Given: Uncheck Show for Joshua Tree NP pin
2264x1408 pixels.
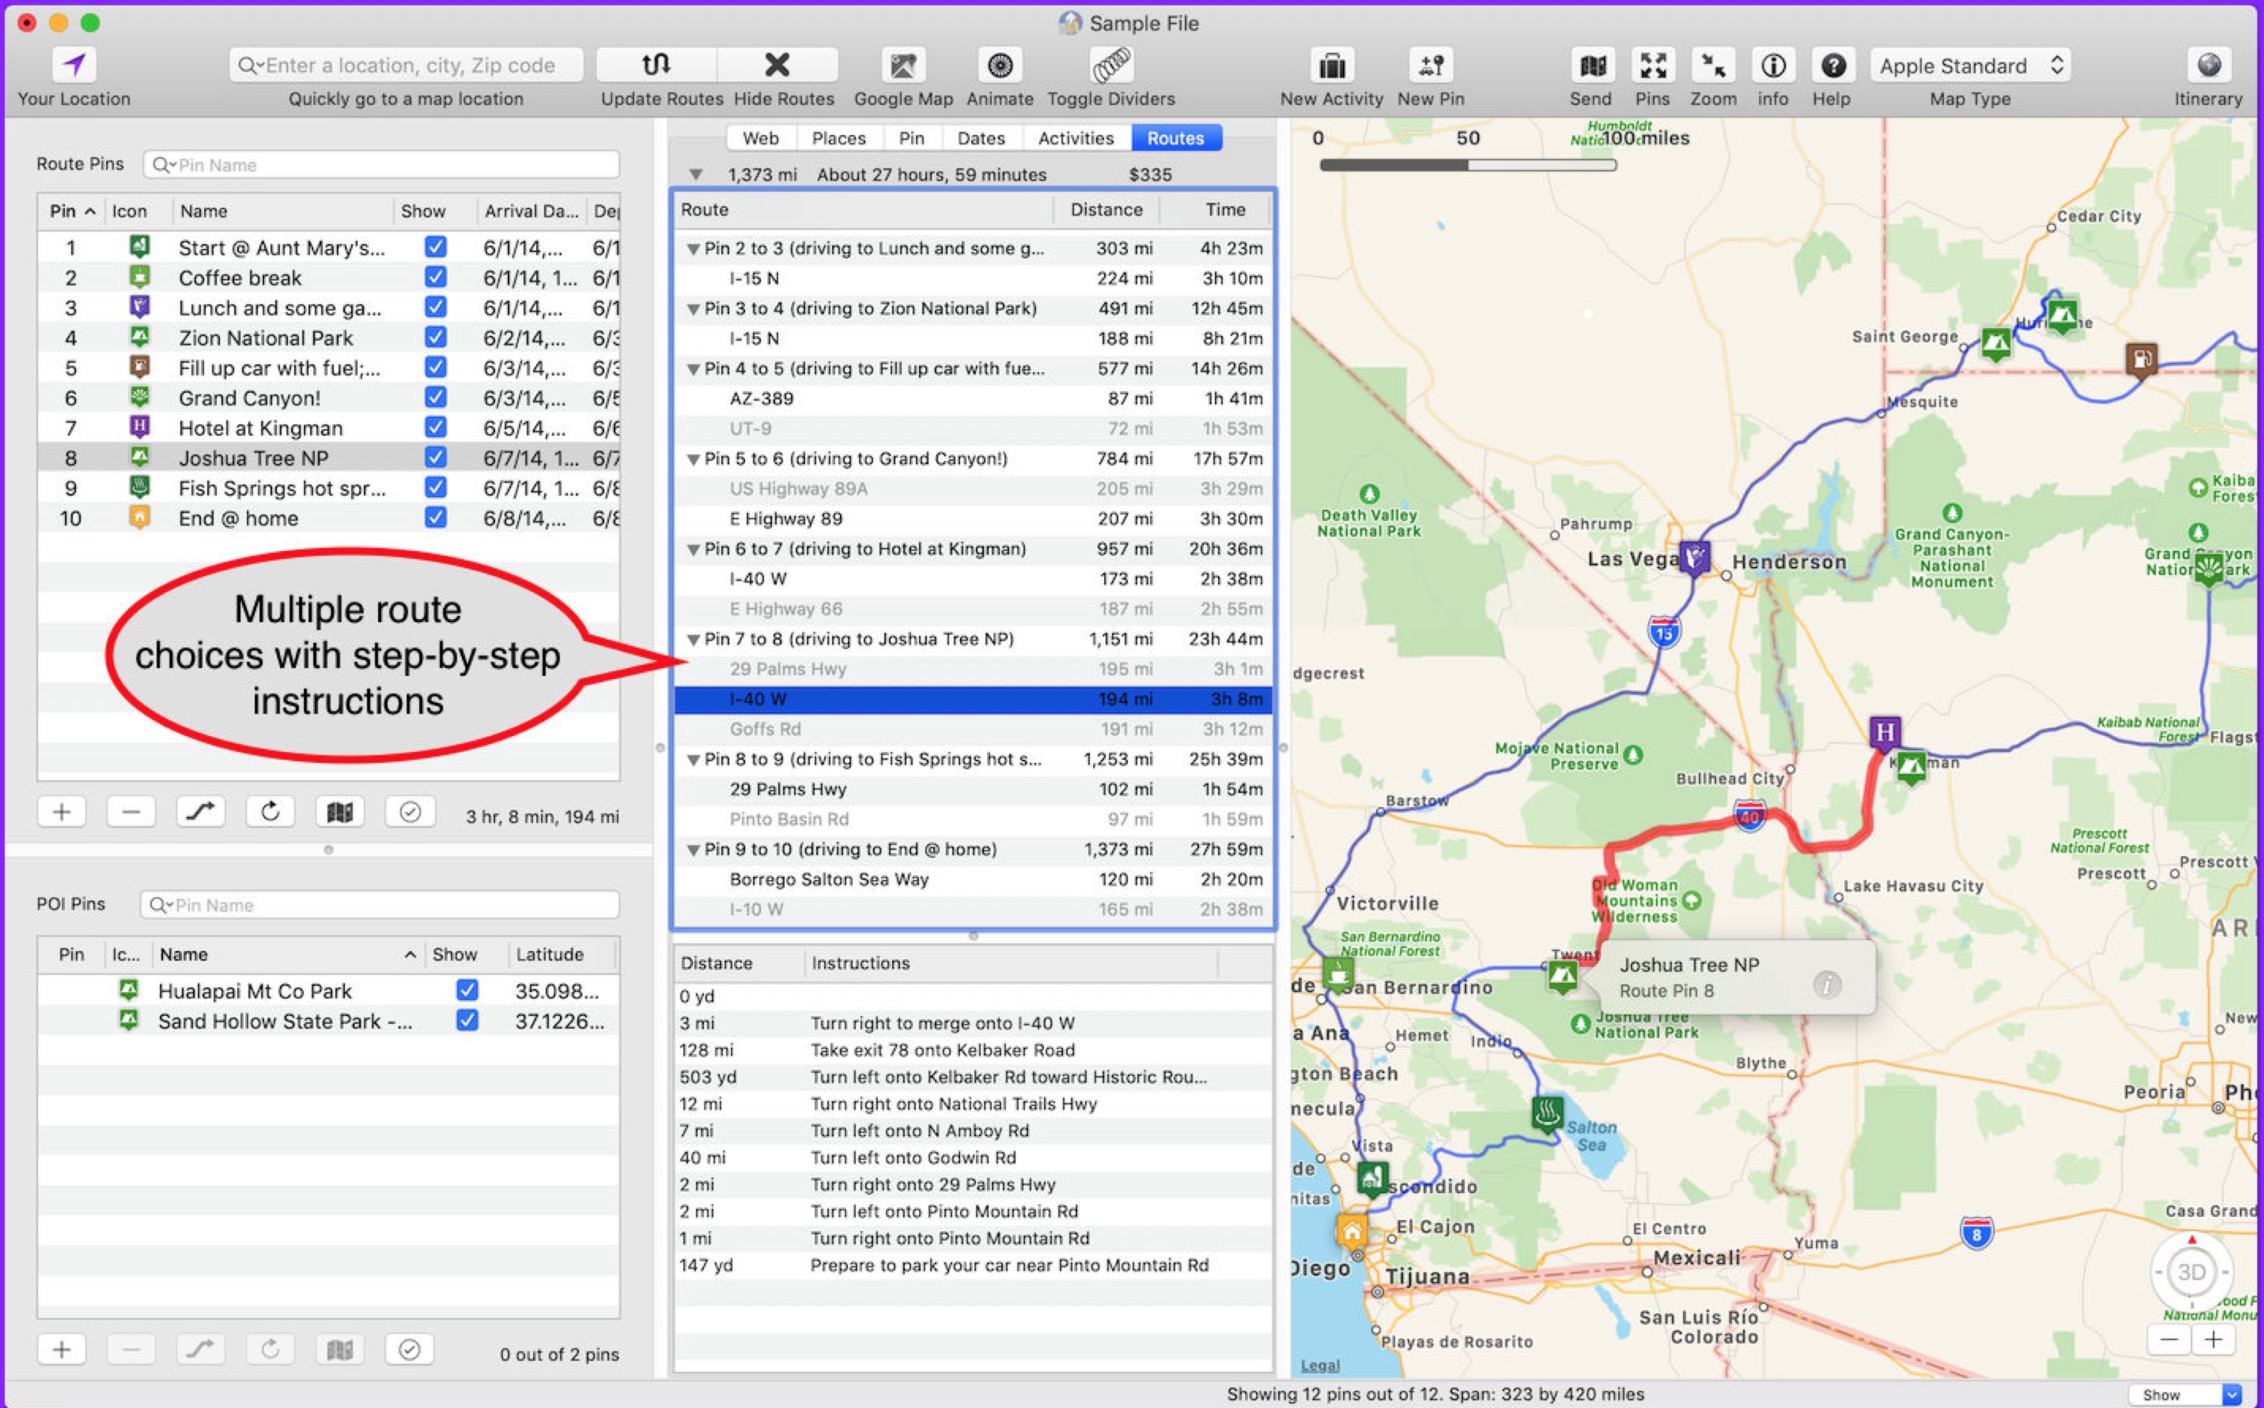Looking at the screenshot, I should tap(435, 458).
